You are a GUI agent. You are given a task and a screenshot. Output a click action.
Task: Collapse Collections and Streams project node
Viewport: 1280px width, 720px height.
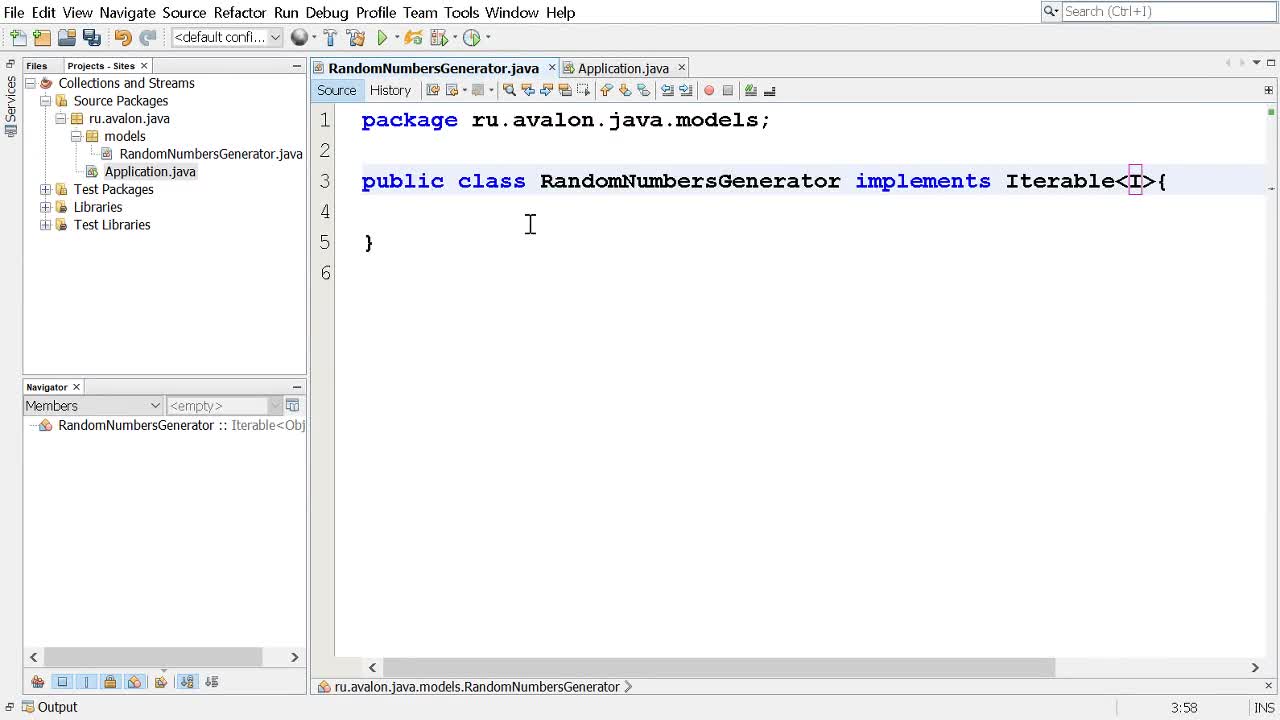click(x=30, y=83)
